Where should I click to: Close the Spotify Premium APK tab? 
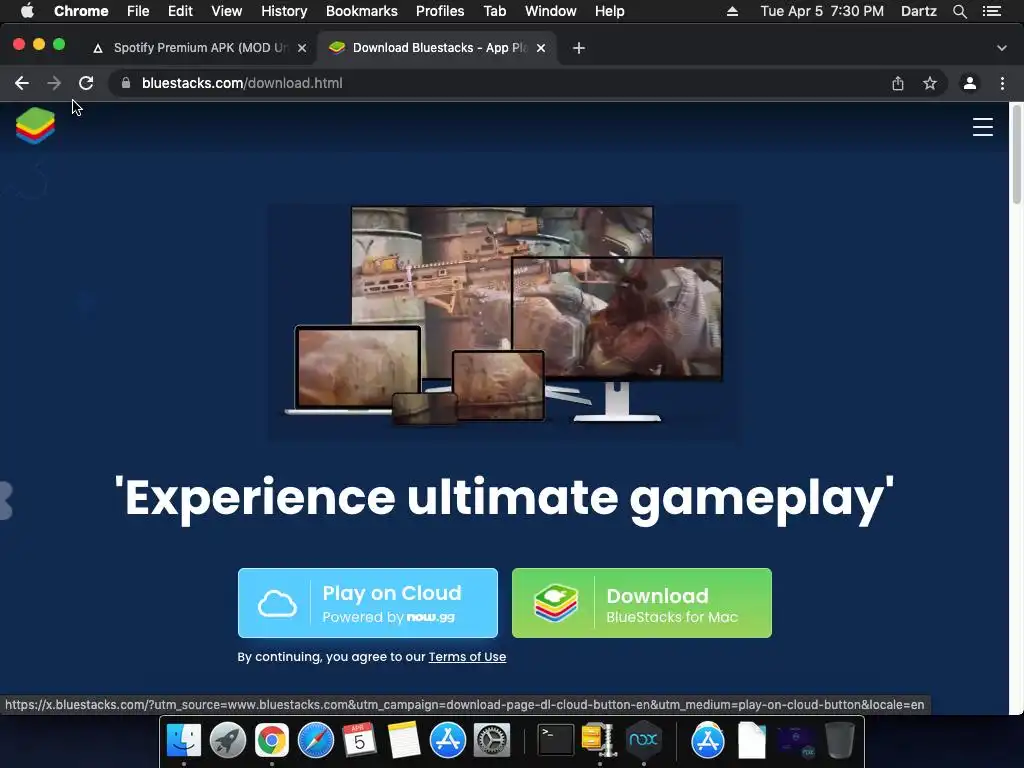[302, 48]
